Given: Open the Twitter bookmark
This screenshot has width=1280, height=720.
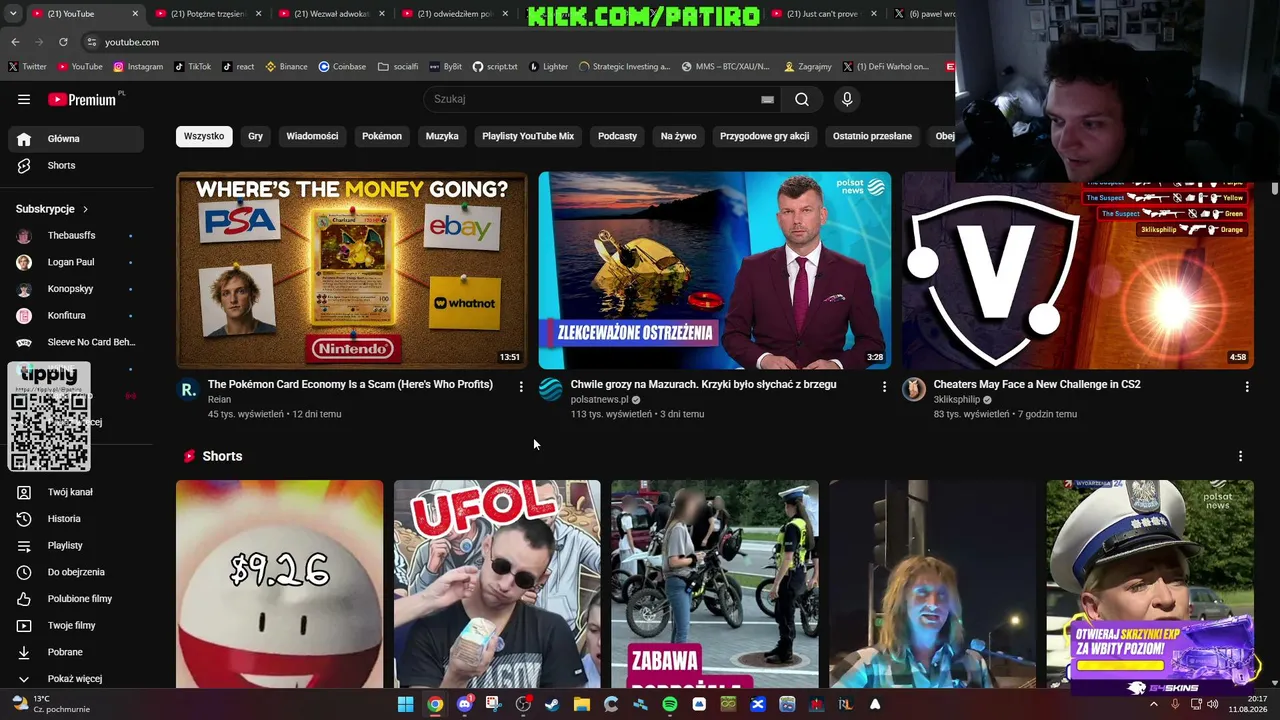Looking at the screenshot, I should pyautogui.click(x=28, y=67).
